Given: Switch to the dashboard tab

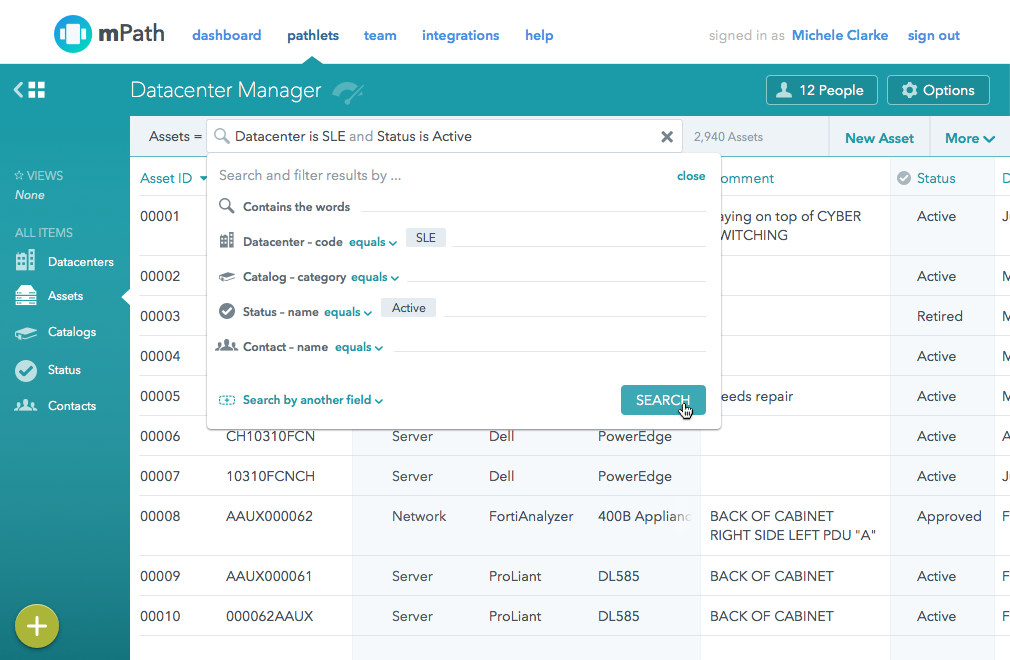Looking at the screenshot, I should [x=226, y=35].
